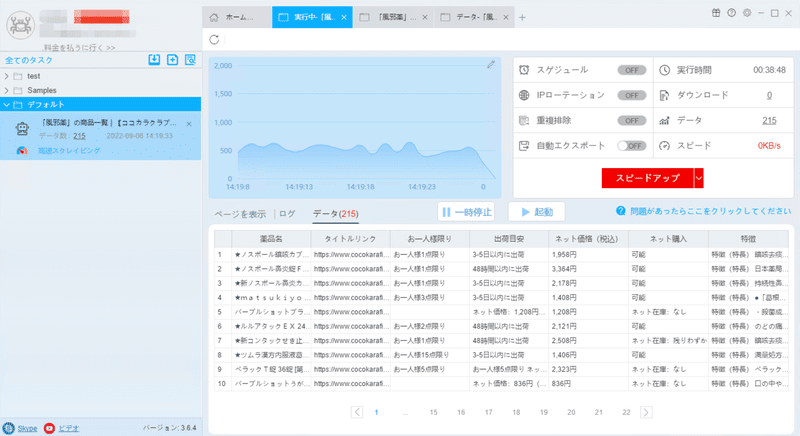Click the スピードアップ button
Image resolution: width=800 pixels, height=436 pixels.
[647, 178]
